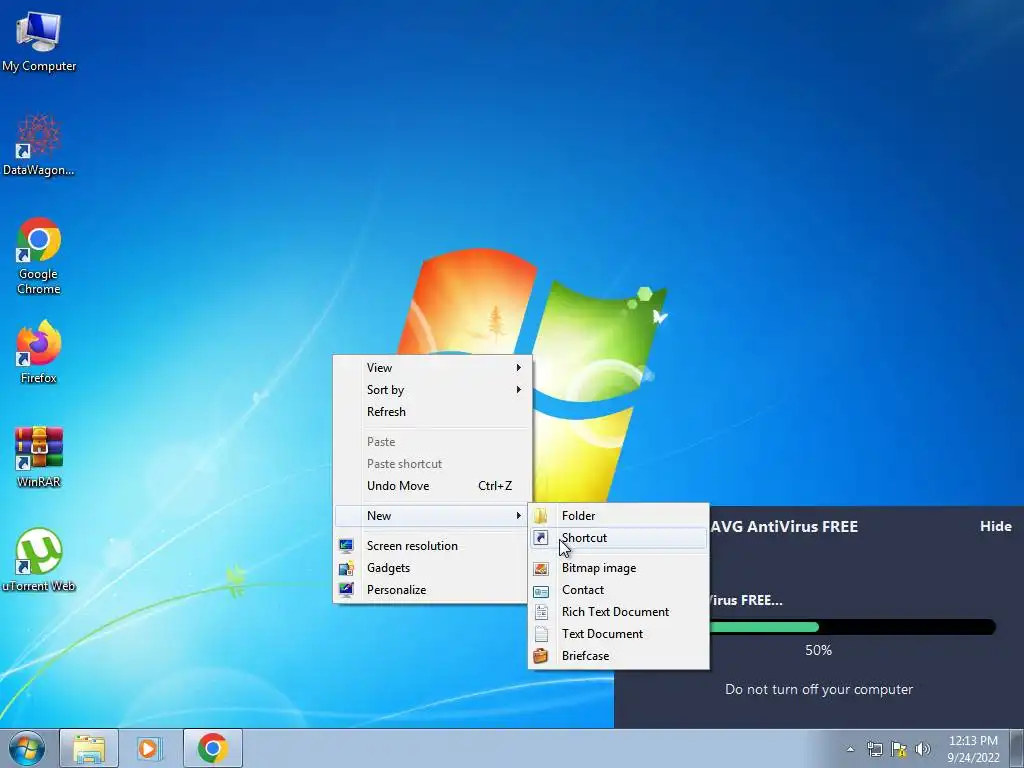Image resolution: width=1024 pixels, height=768 pixels.
Task: Create a new Shortcut
Action: (x=618, y=538)
